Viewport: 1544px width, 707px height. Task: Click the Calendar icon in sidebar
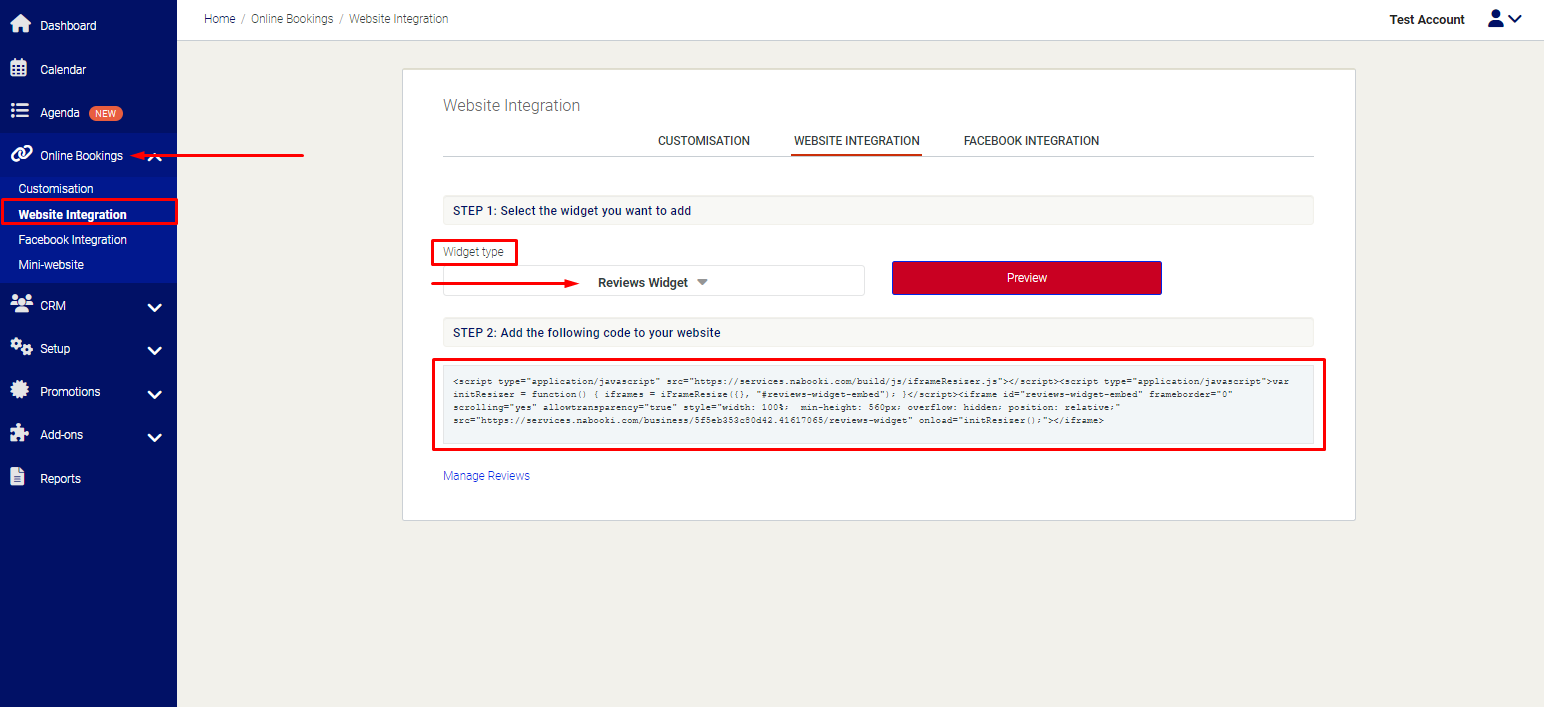[19, 68]
